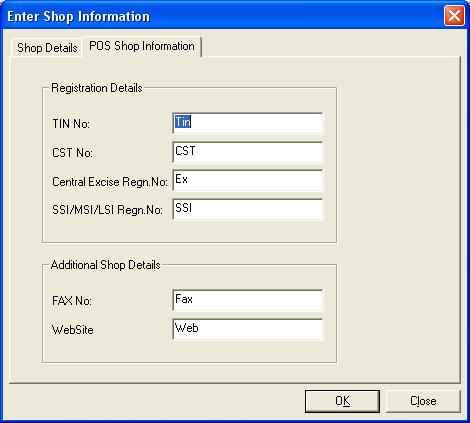470x423 pixels.
Task: Click the CST No: label
Action: [x=72, y=153]
